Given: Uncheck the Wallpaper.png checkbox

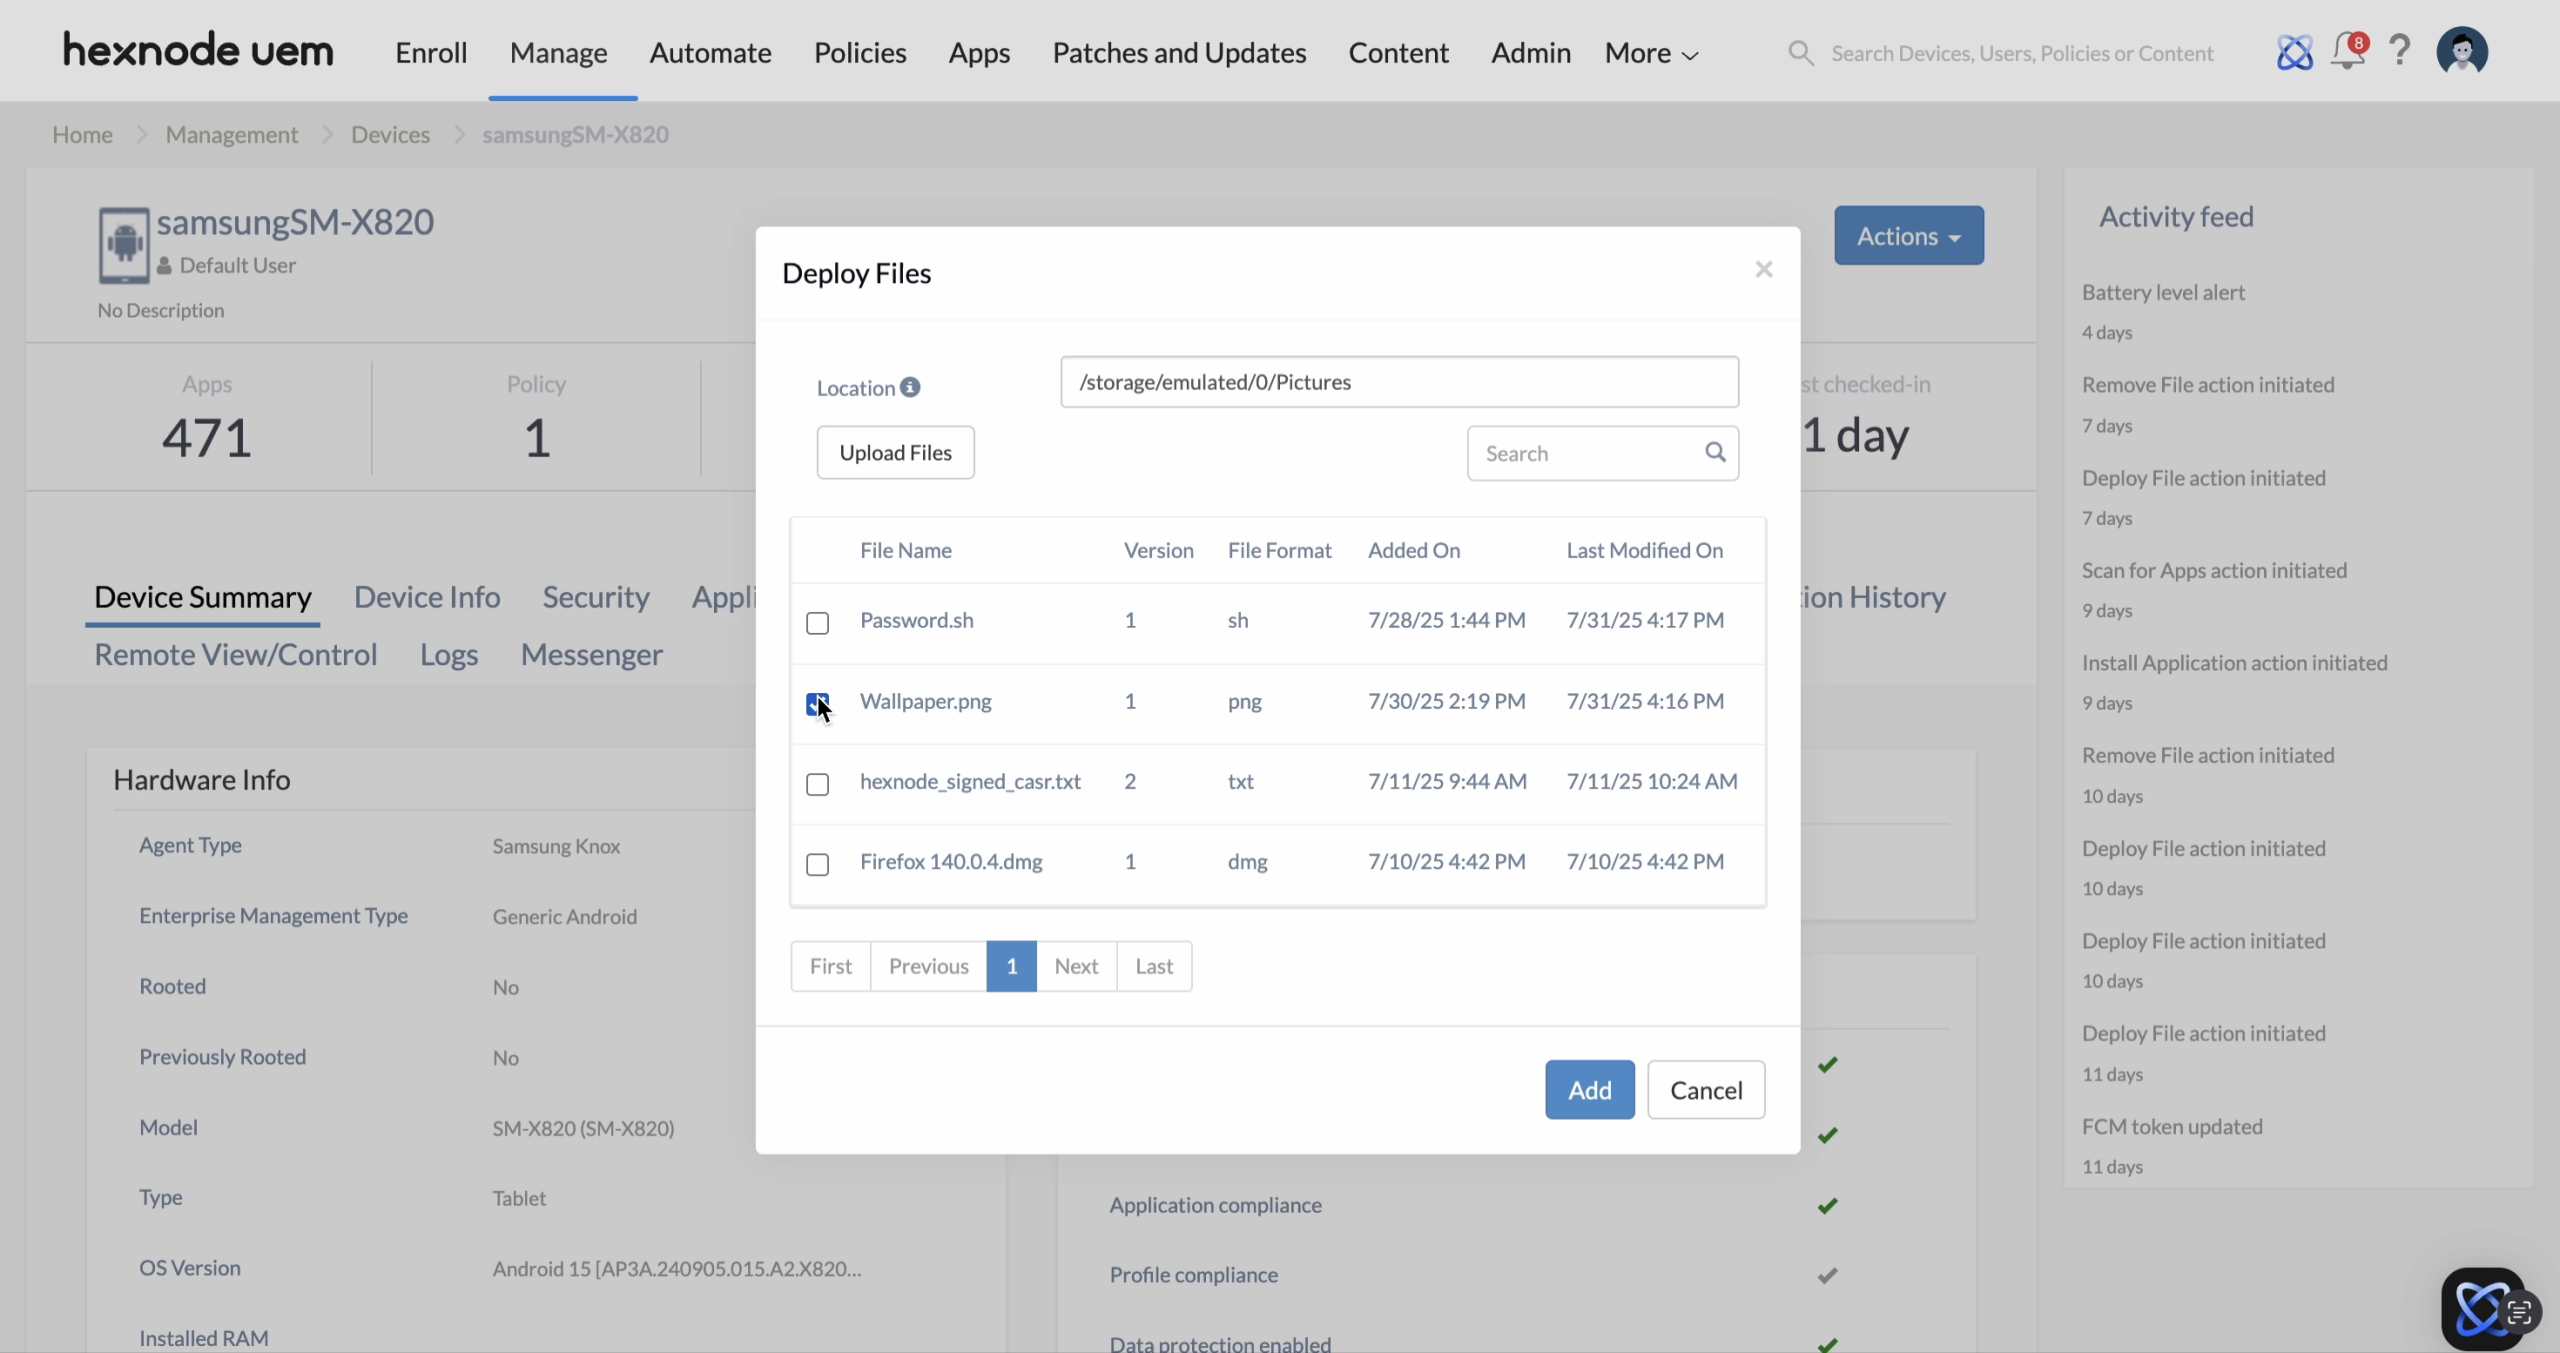Looking at the screenshot, I should 818,704.
